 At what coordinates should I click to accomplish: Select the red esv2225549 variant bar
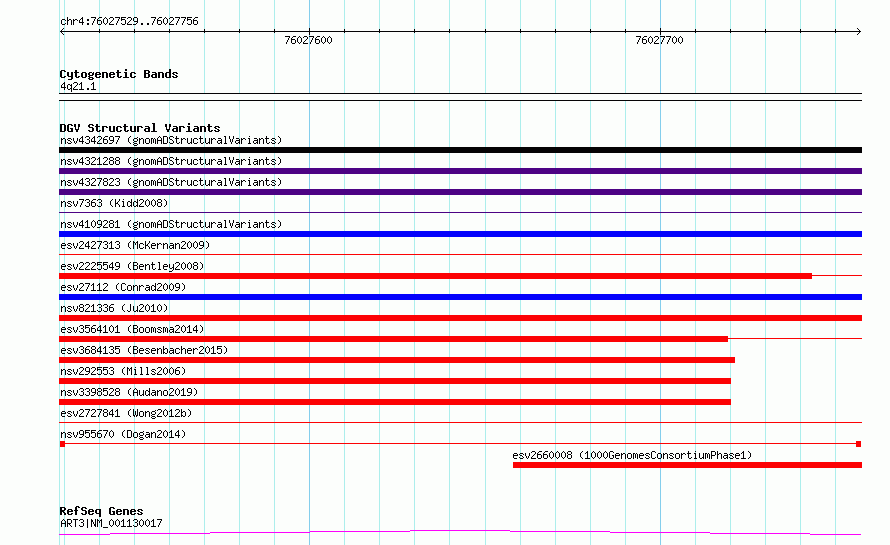click(x=435, y=276)
